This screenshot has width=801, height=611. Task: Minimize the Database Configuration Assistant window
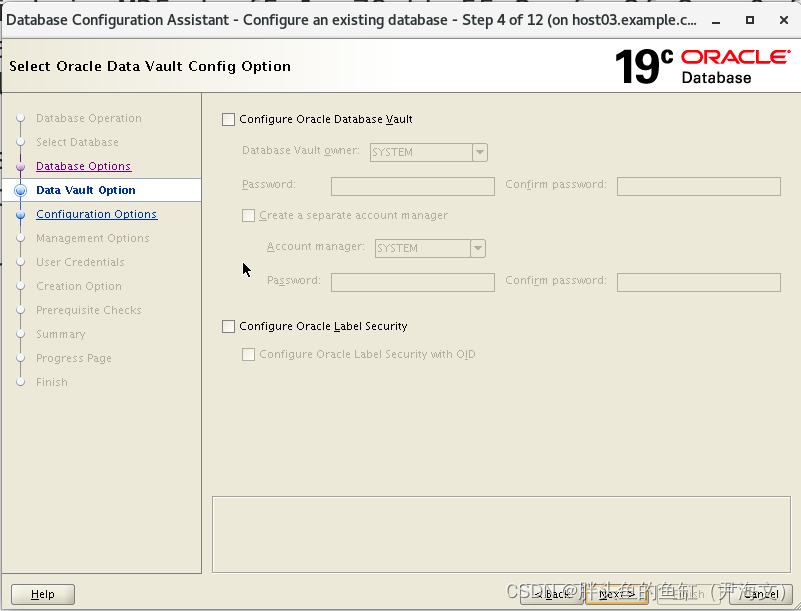tap(716, 20)
